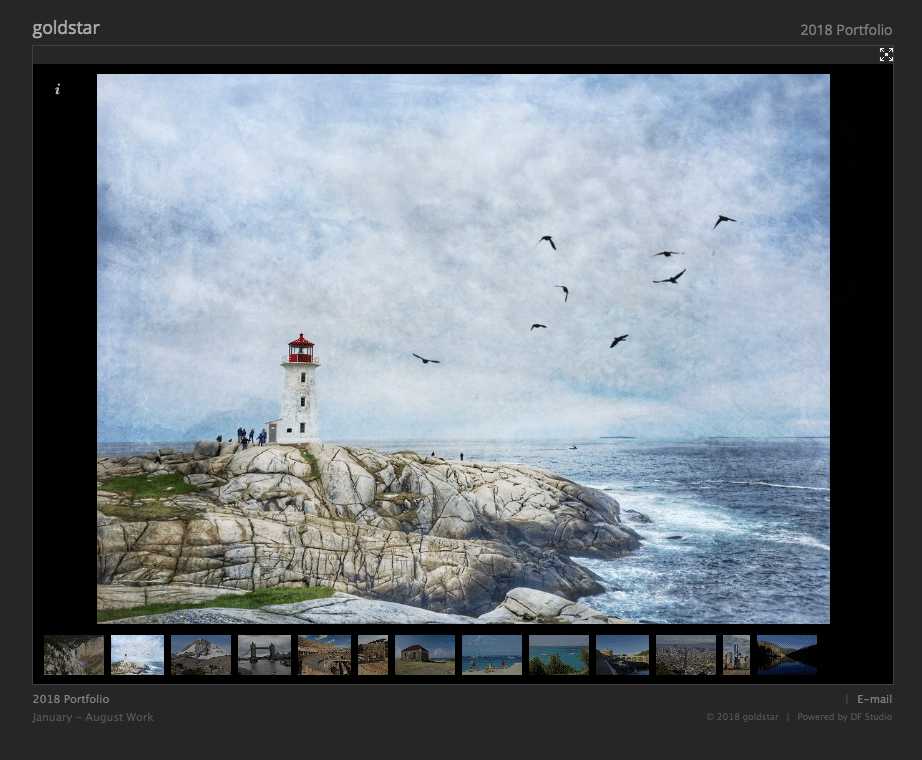Select the aerial city view thumbnail

[x=686, y=655]
